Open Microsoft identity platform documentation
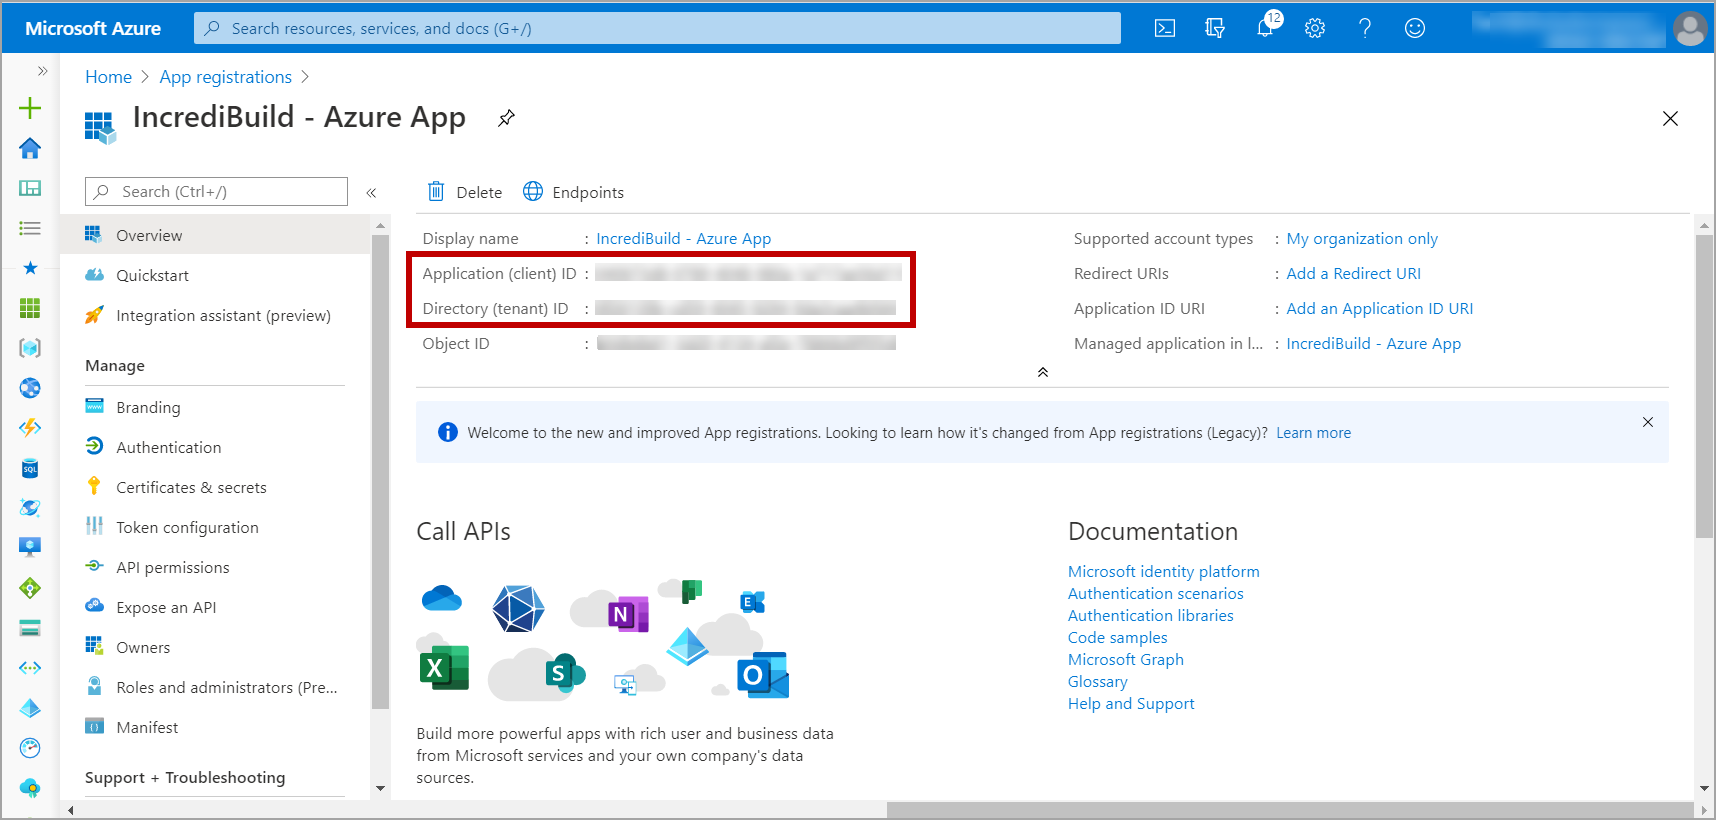The width and height of the screenshot is (1716, 820). [1164, 571]
